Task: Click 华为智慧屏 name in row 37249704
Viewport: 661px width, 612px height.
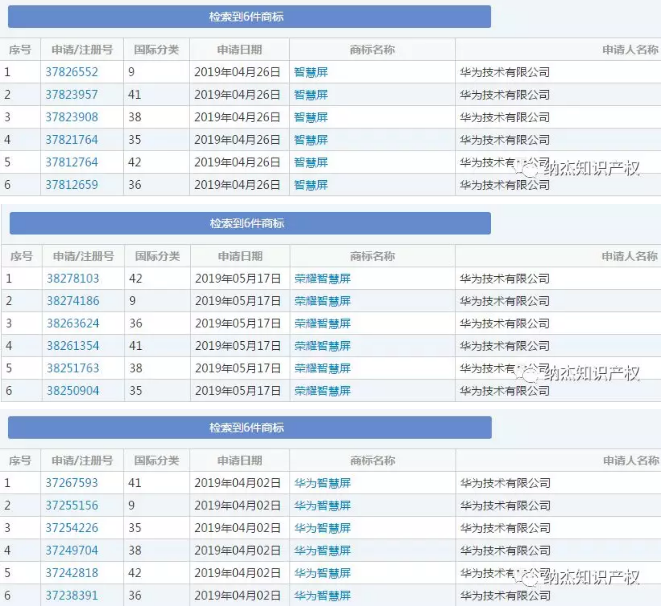Action: pos(322,550)
